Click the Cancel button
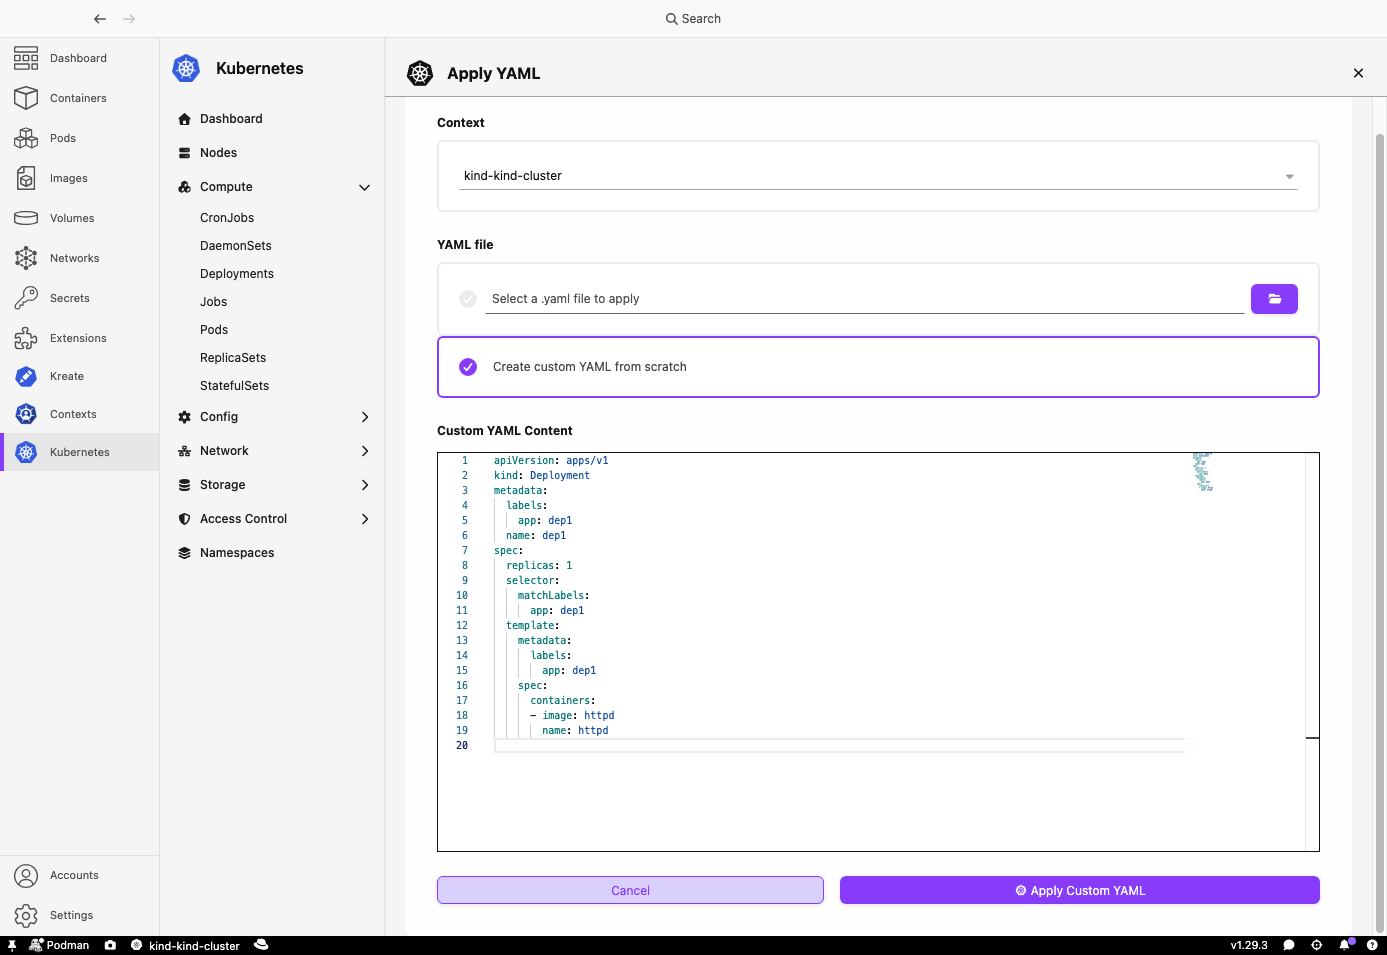1387x955 pixels. 630,890
